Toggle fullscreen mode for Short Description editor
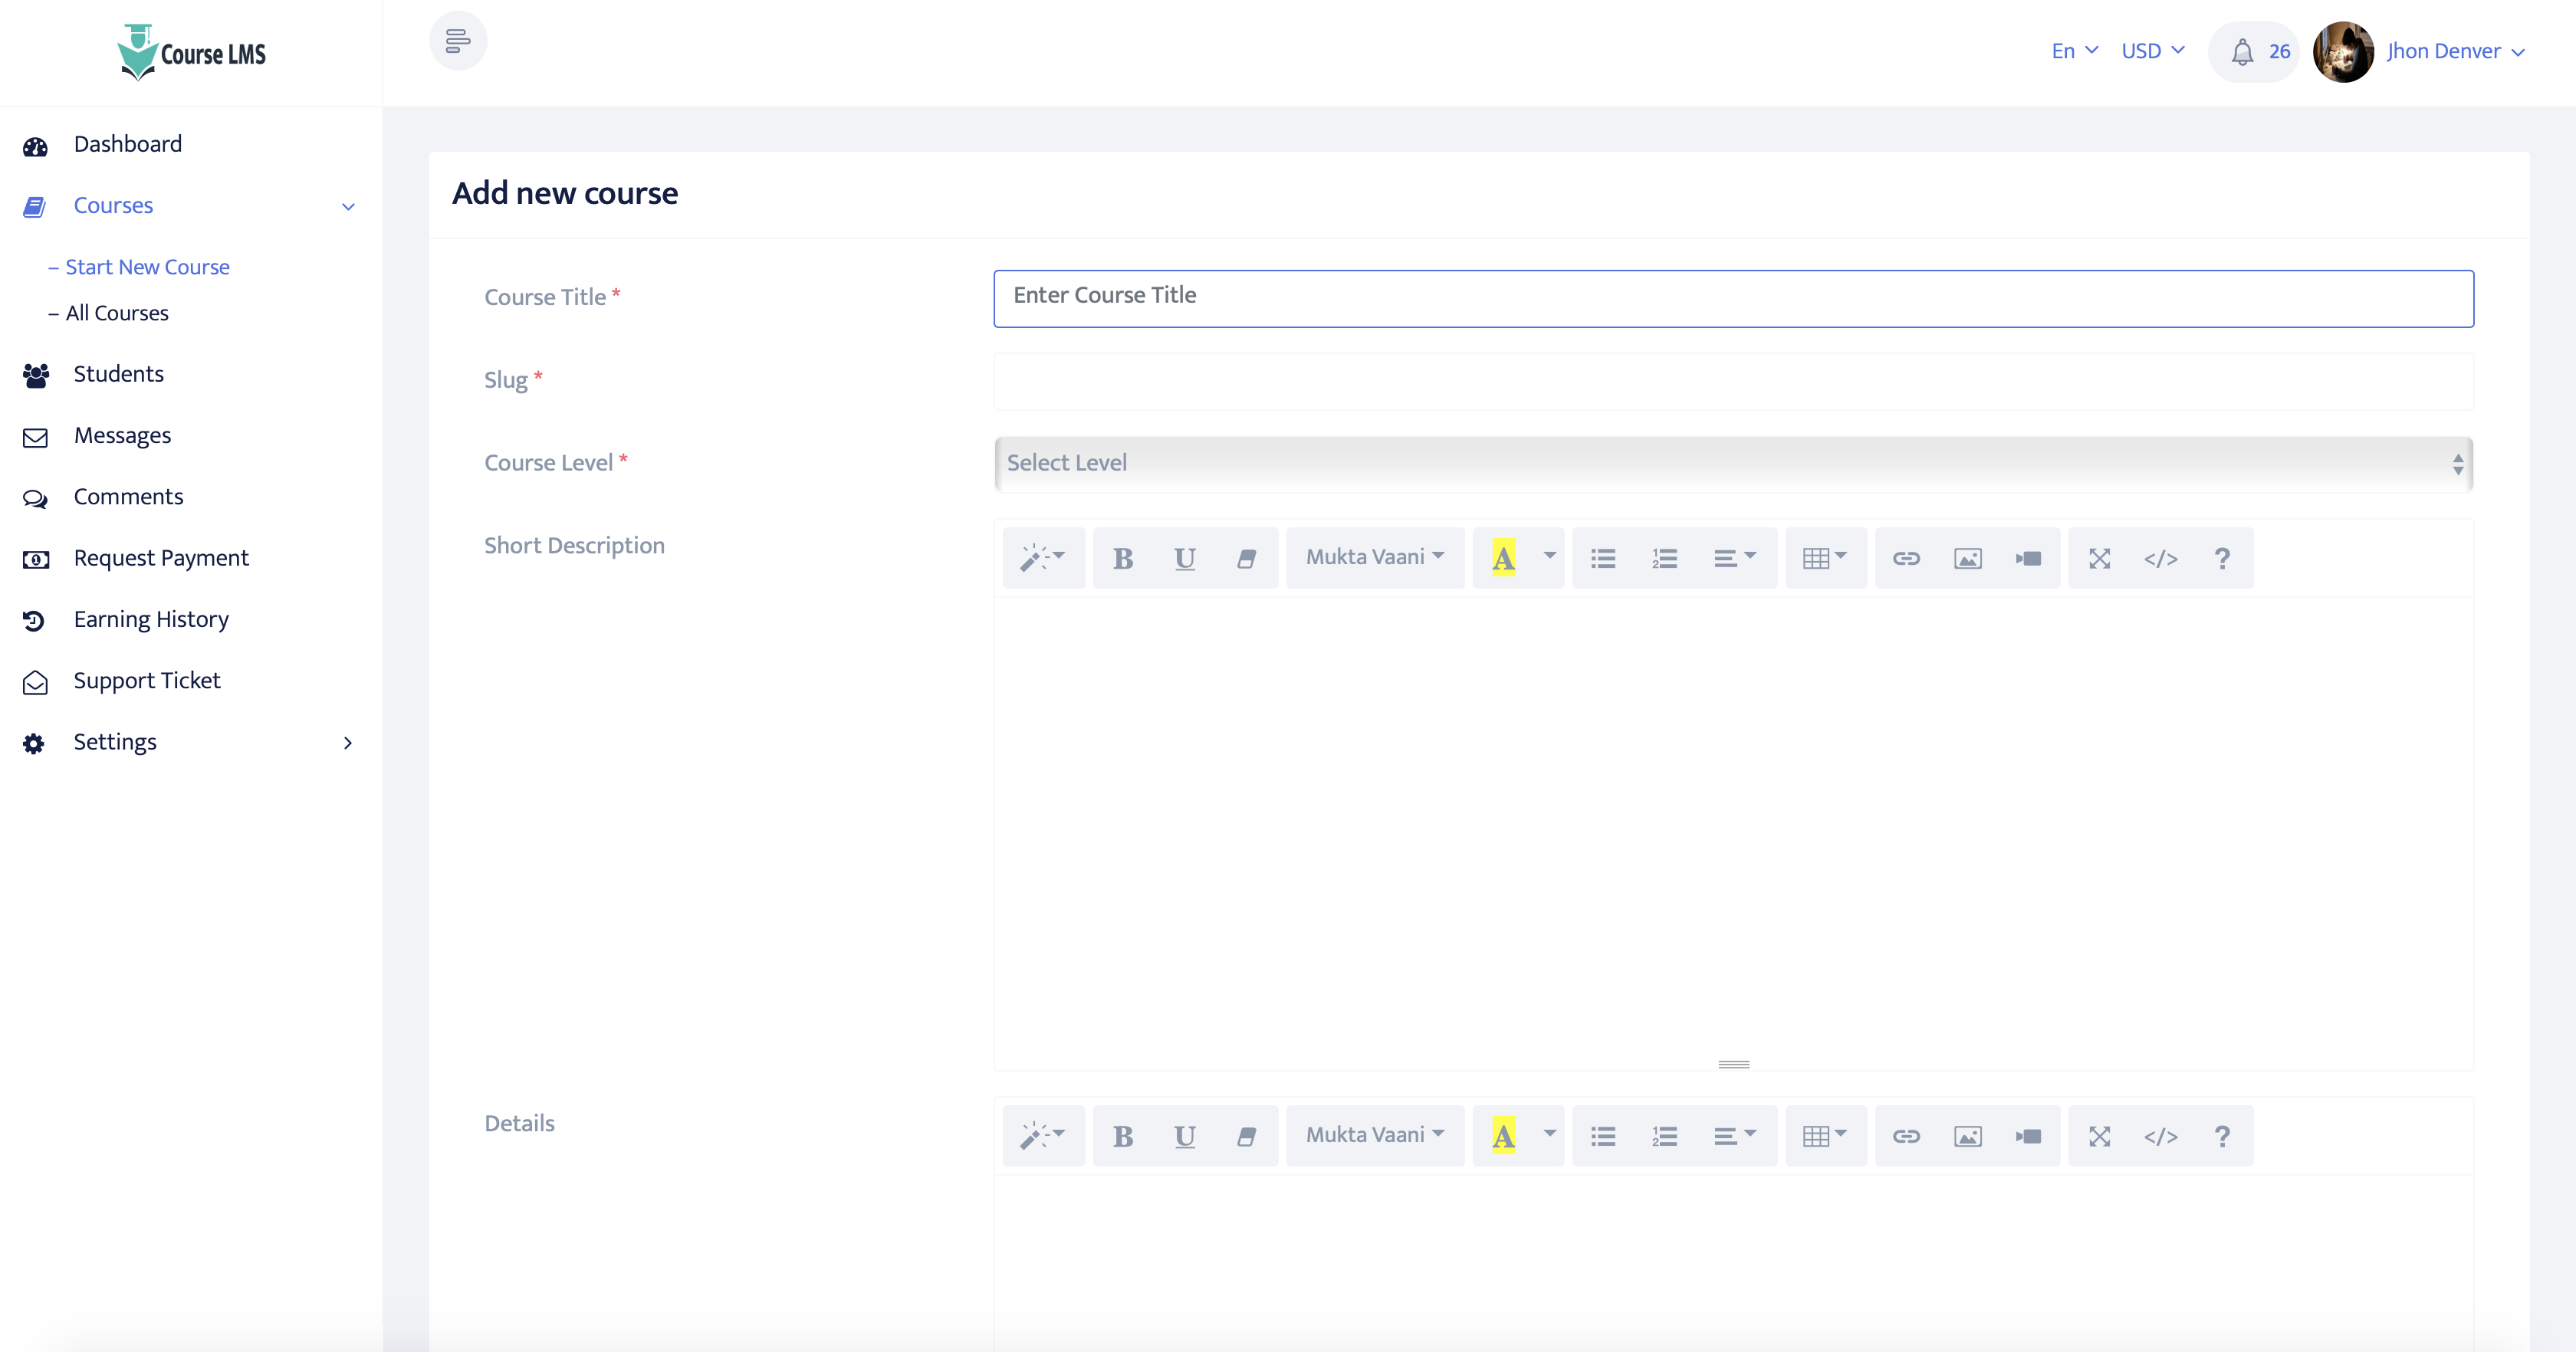2576x1352 pixels. [2100, 558]
